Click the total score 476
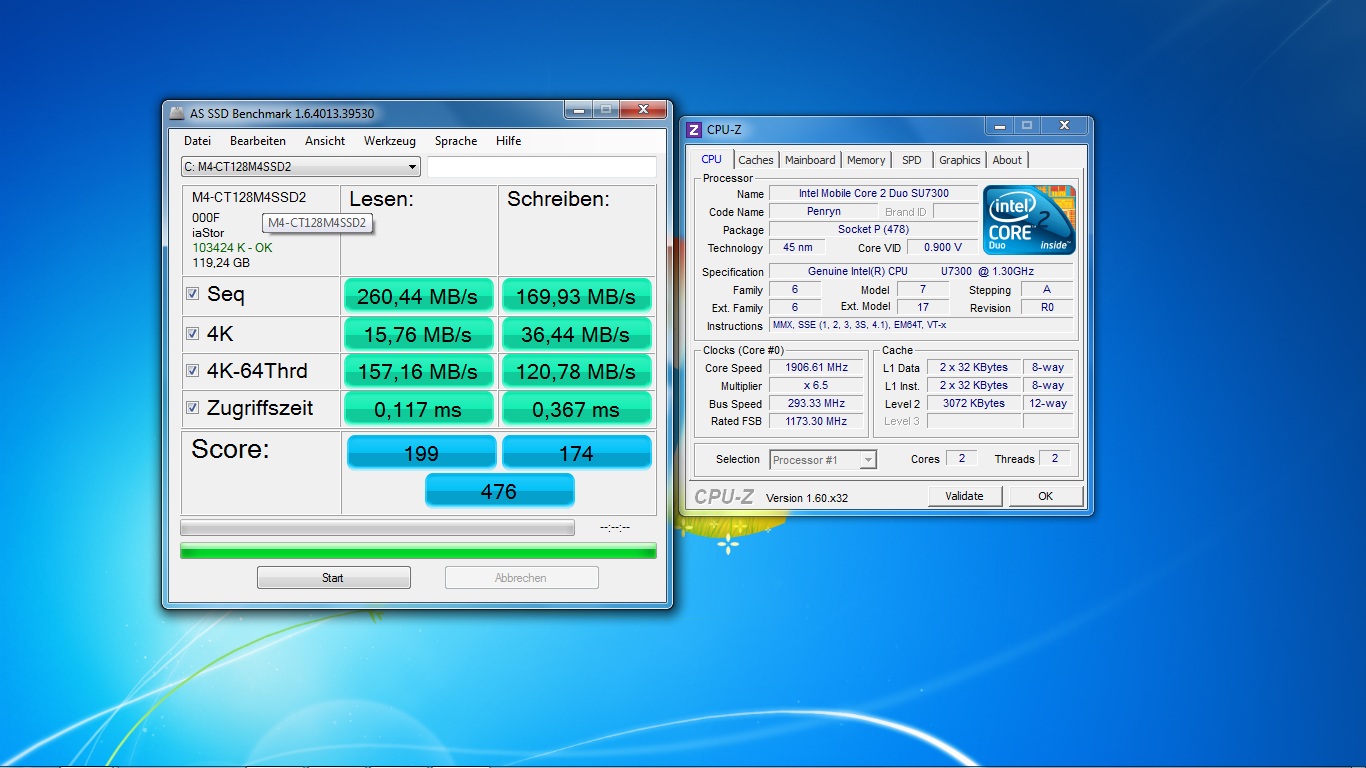The image size is (1366, 768). coord(499,490)
